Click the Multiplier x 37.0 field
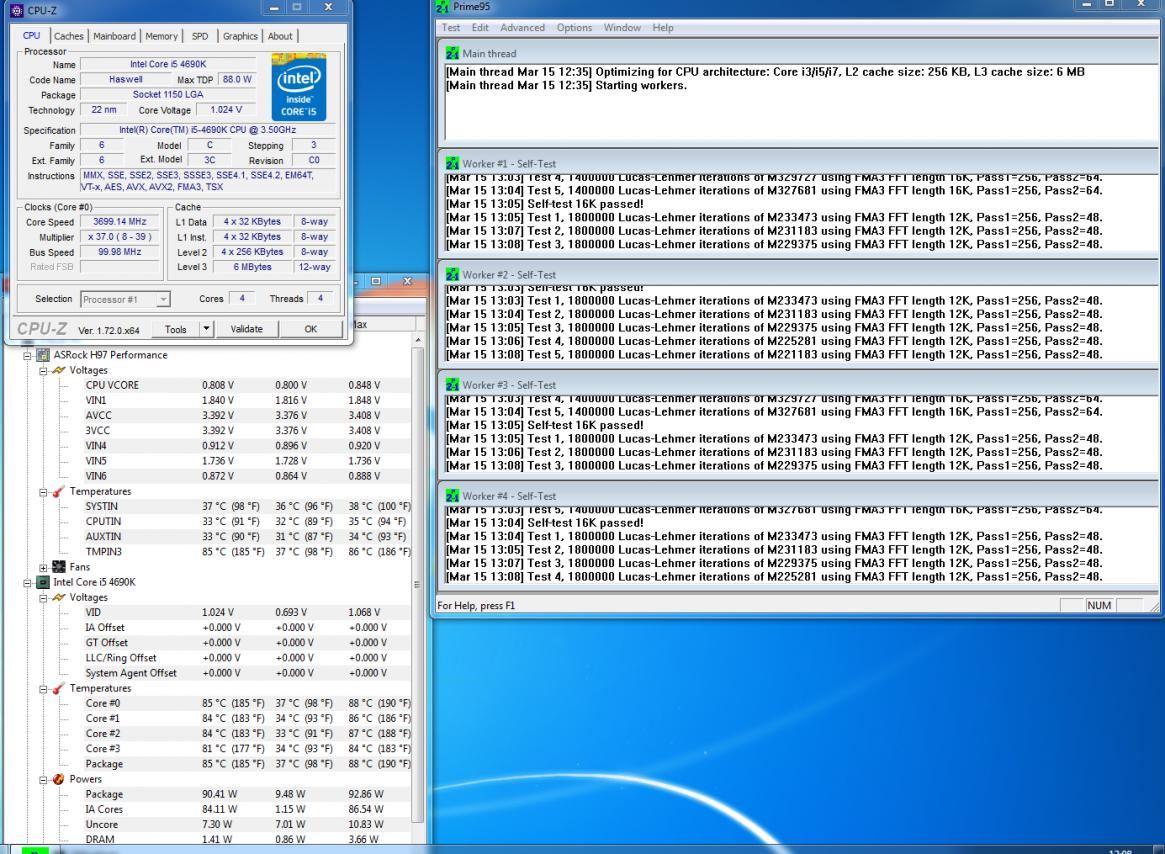This screenshot has height=854, width=1165. click(x=120, y=236)
